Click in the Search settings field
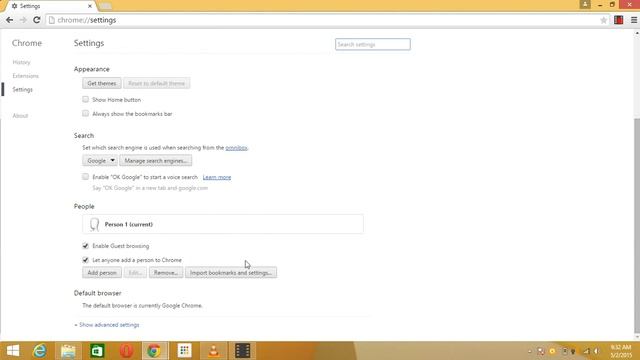The image size is (640, 360). point(373,44)
